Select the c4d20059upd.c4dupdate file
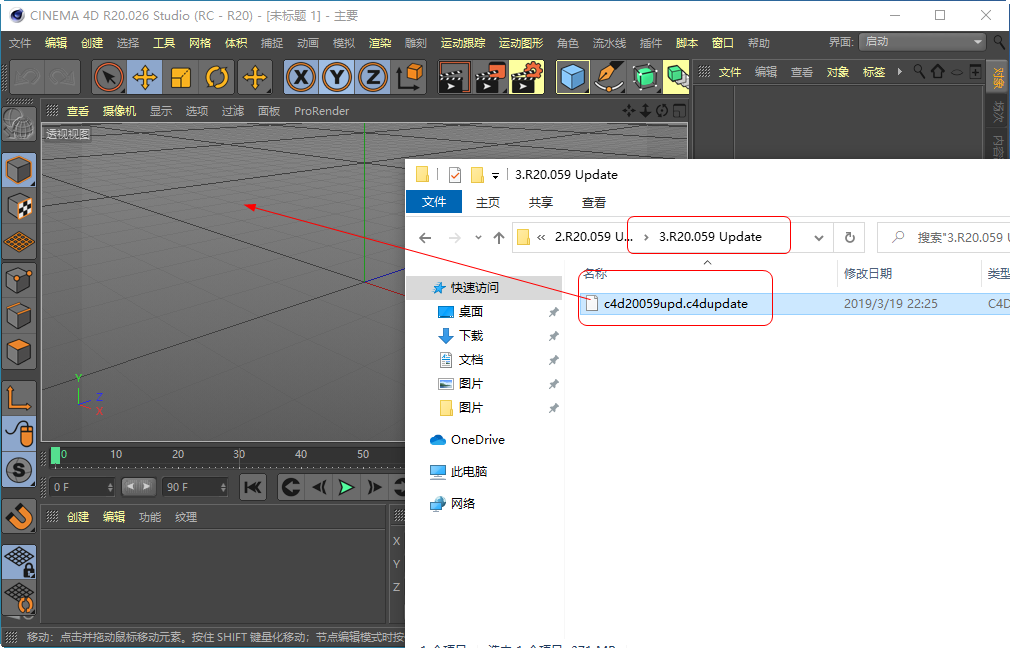This screenshot has height=648, width=1010. coord(675,304)
